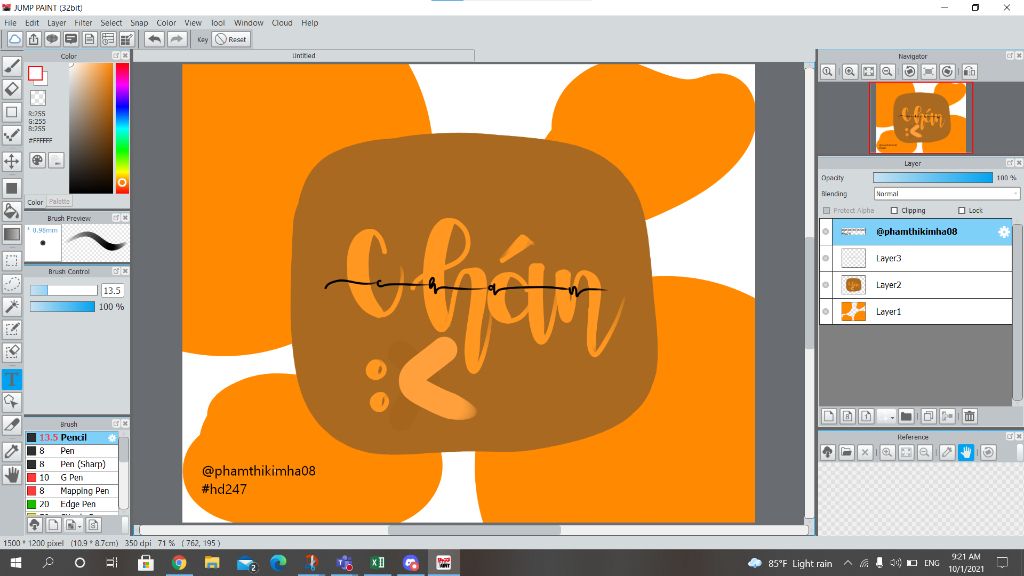
Task: Zoom out using Navigator magnifier minus
Action: pos(888,71)
